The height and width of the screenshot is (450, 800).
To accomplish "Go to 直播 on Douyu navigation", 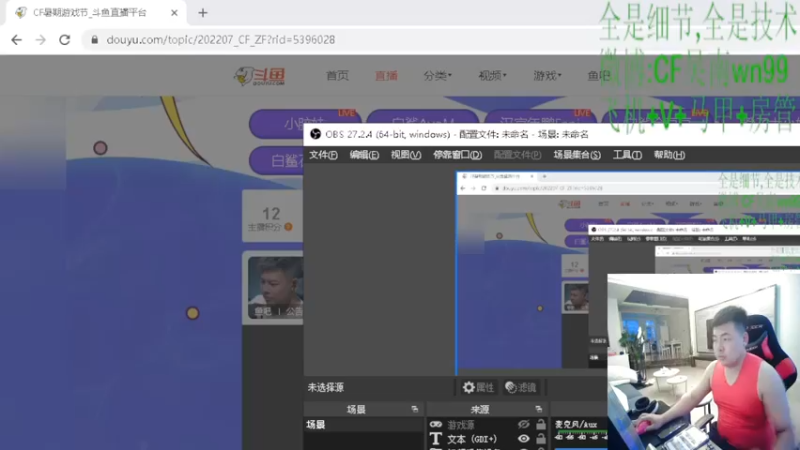I will [386, 76].
